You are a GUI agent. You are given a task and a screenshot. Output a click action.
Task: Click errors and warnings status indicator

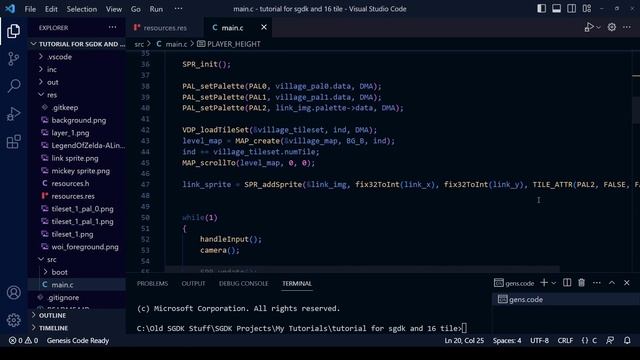pos(24,340)
